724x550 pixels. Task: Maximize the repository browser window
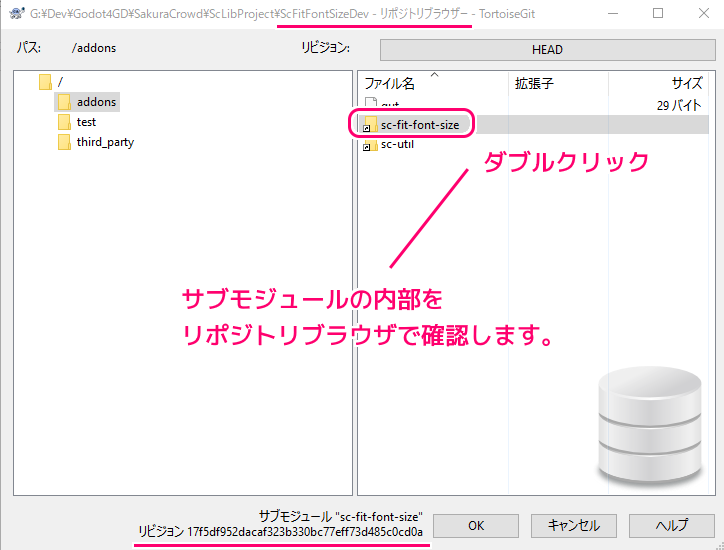658,14
